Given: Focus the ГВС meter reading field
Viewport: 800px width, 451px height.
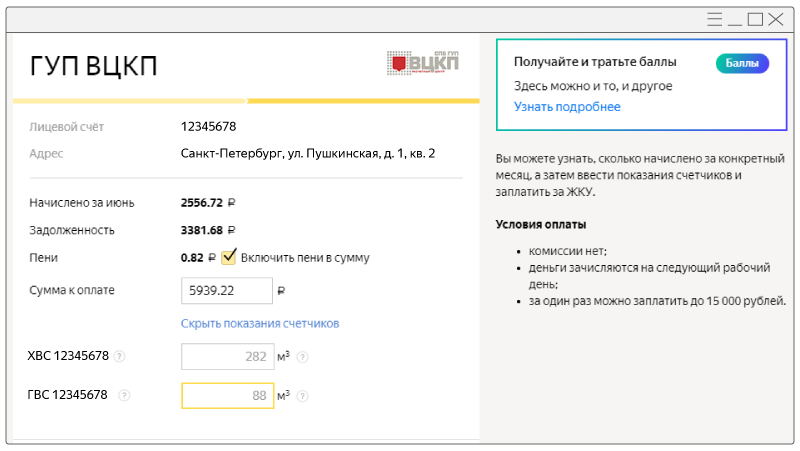Looking at the screenshot, I should point(227,396).
